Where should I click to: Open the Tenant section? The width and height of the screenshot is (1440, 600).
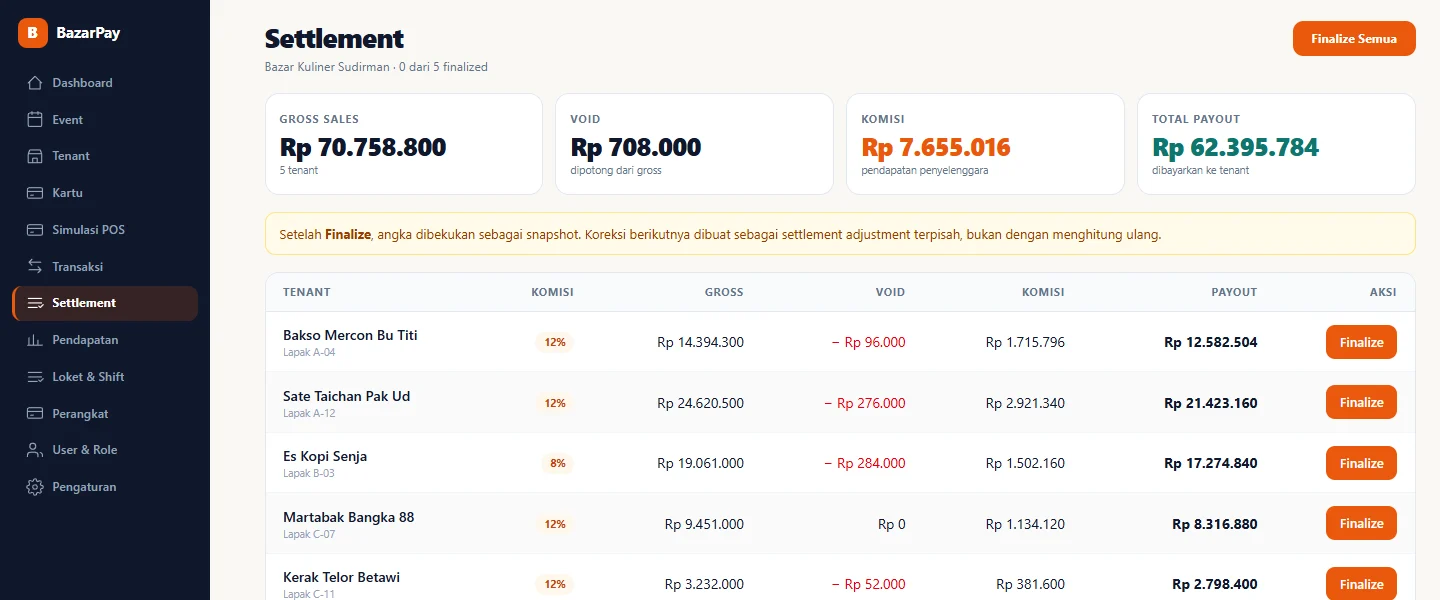pyautogui.click(x=105, y=156)
